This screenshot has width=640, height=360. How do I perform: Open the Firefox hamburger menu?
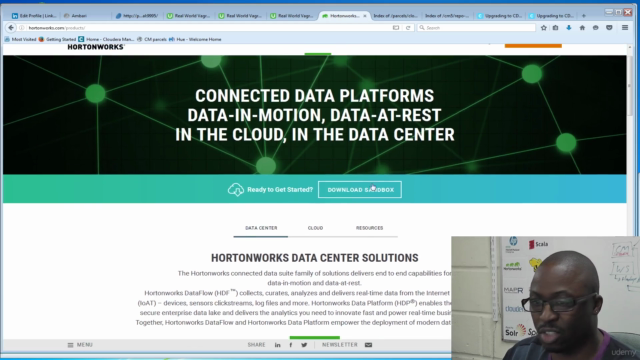point(625,28)
